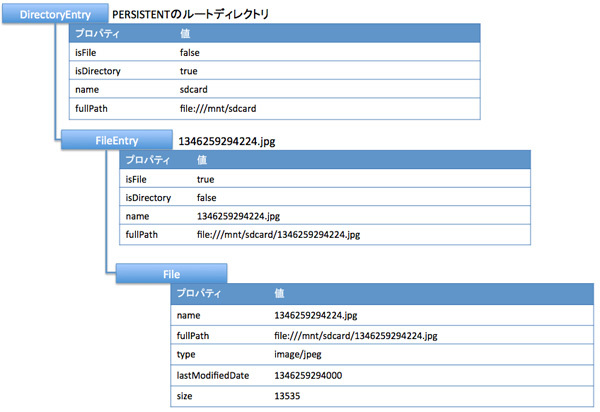Select the true value of FileEntry isFile
The image size is (600, 412).
click(205, 179)
